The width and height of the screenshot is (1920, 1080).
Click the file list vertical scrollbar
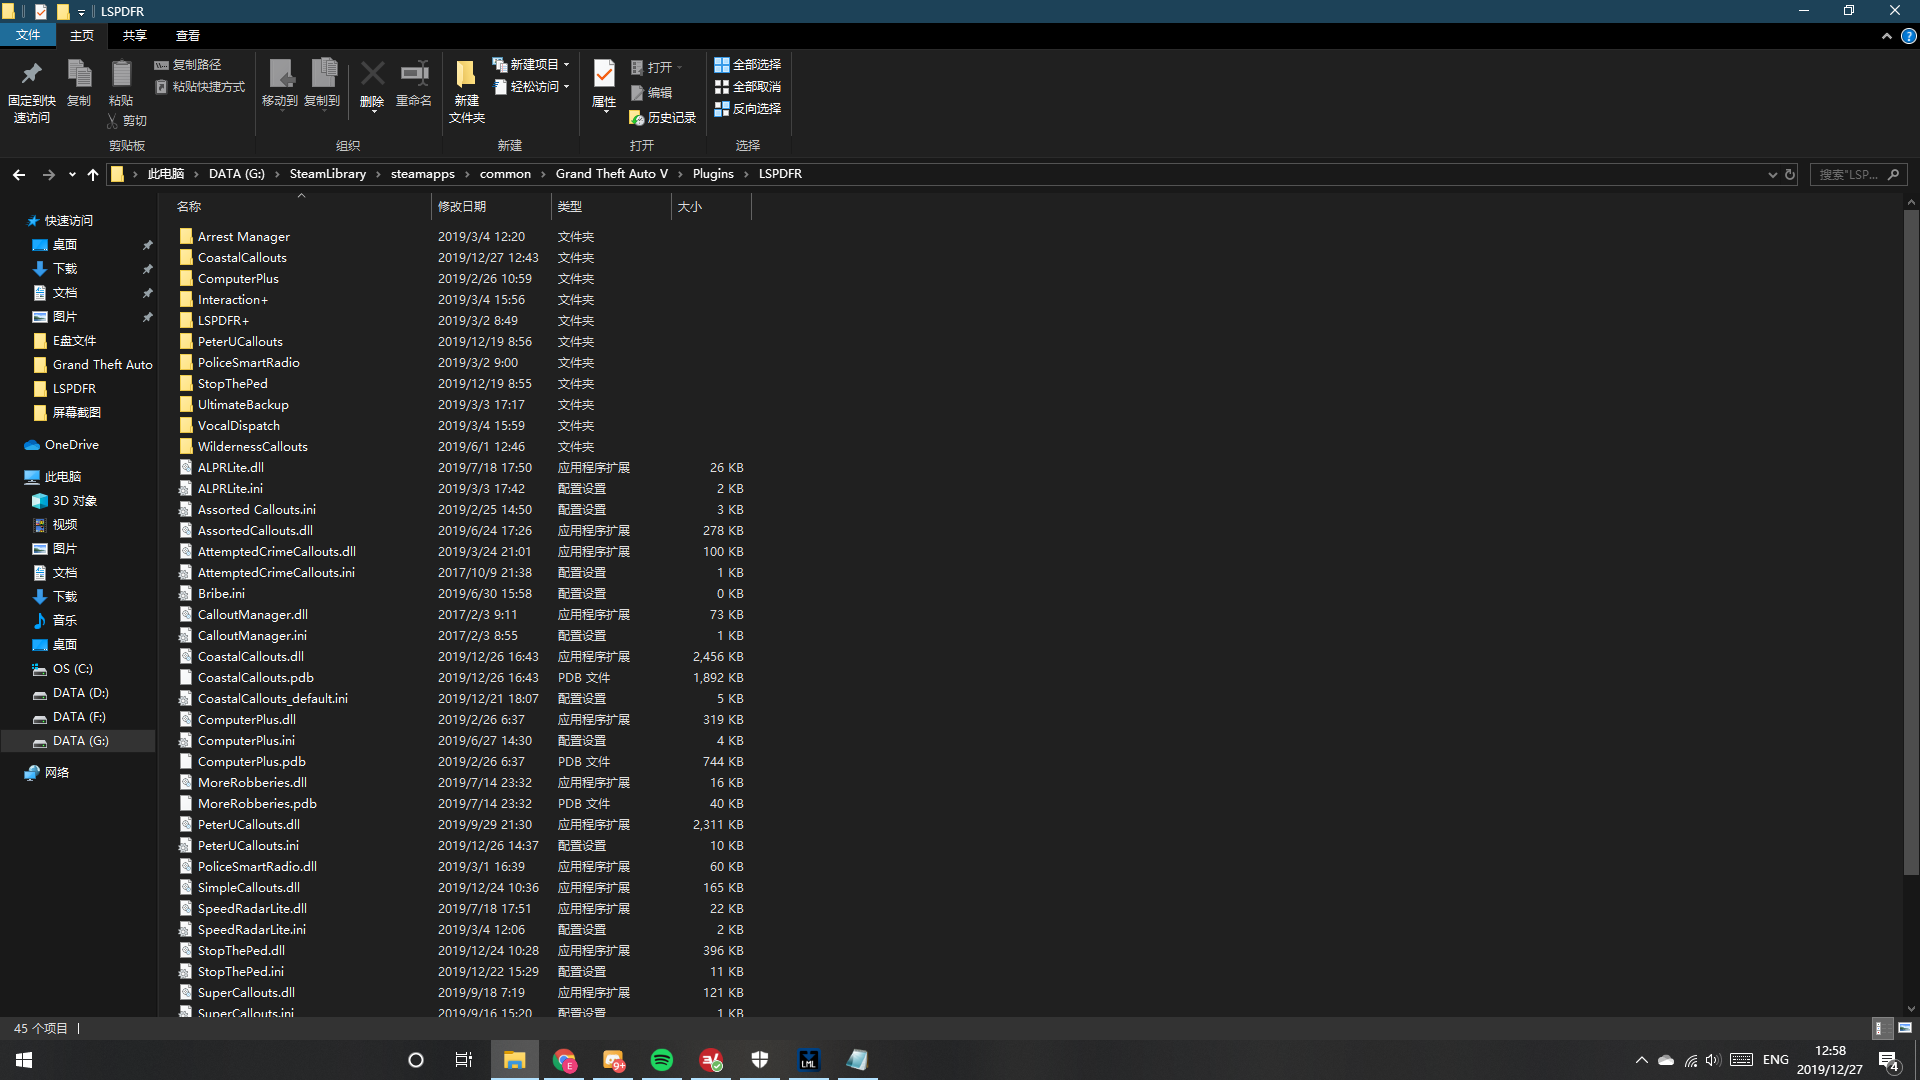(1910, 540)
